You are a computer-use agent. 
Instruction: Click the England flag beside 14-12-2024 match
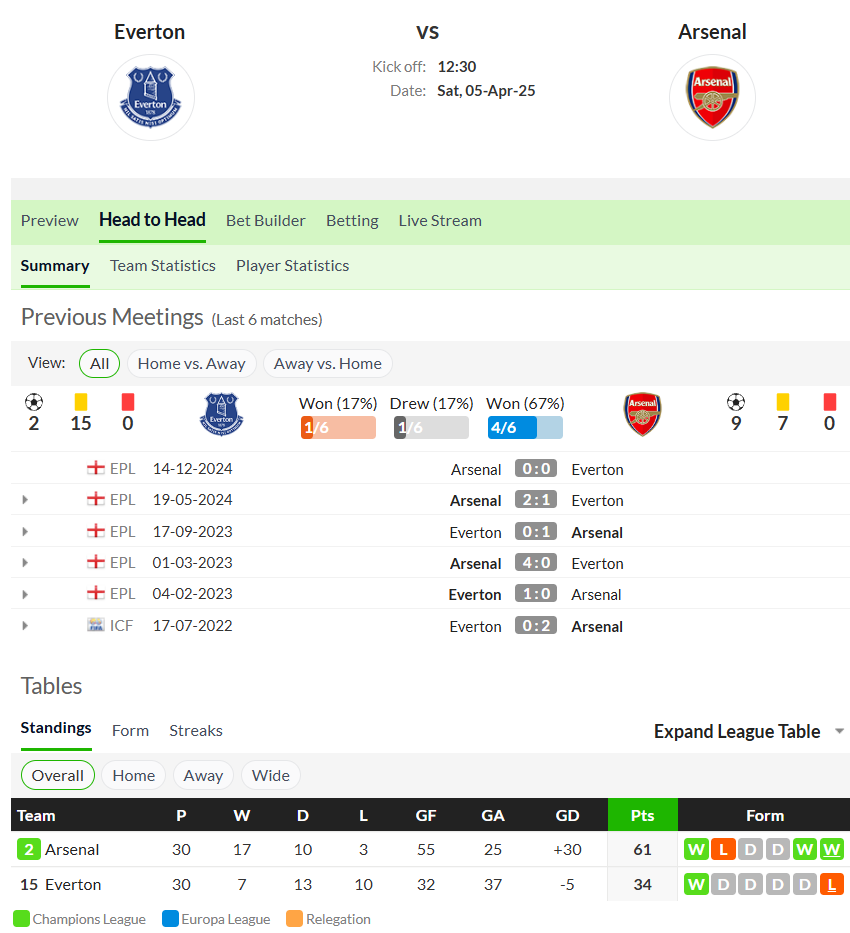[96, 468]
